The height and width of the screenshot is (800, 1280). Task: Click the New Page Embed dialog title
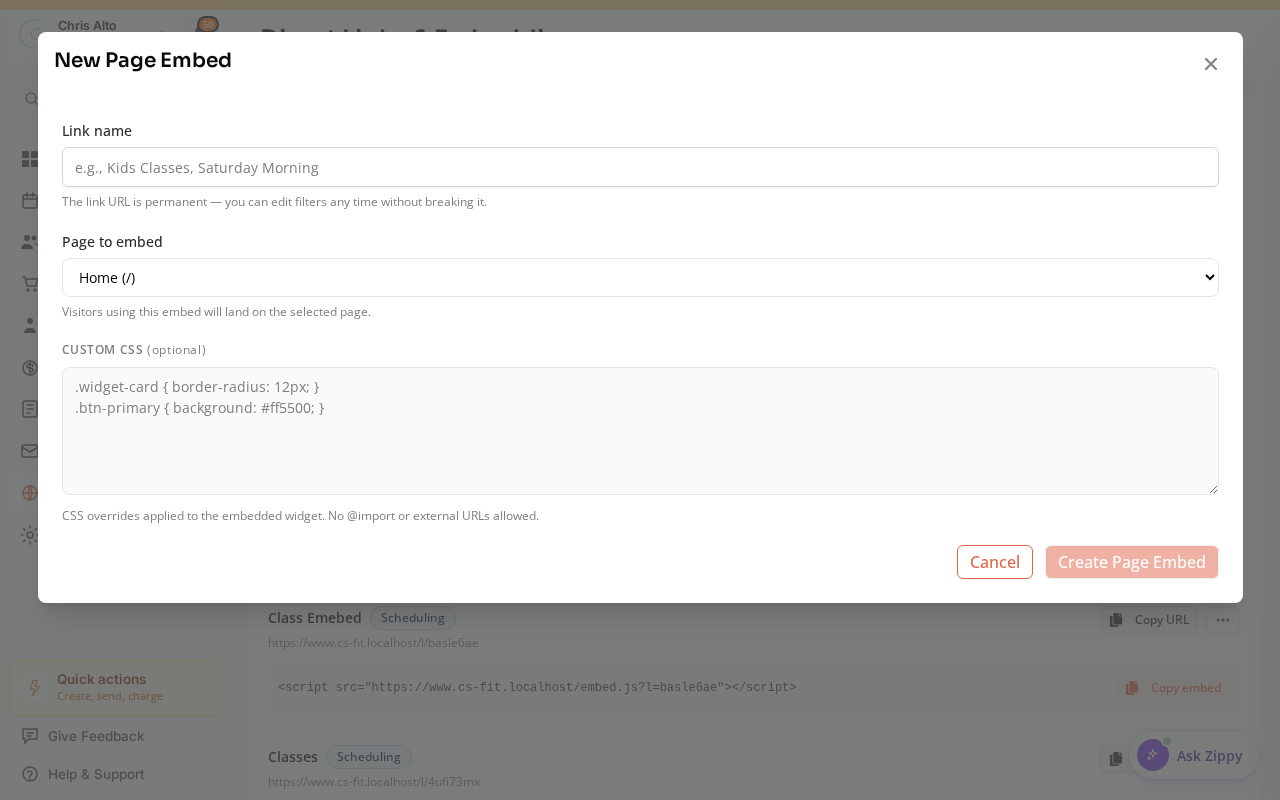click(x=143, y=60)
